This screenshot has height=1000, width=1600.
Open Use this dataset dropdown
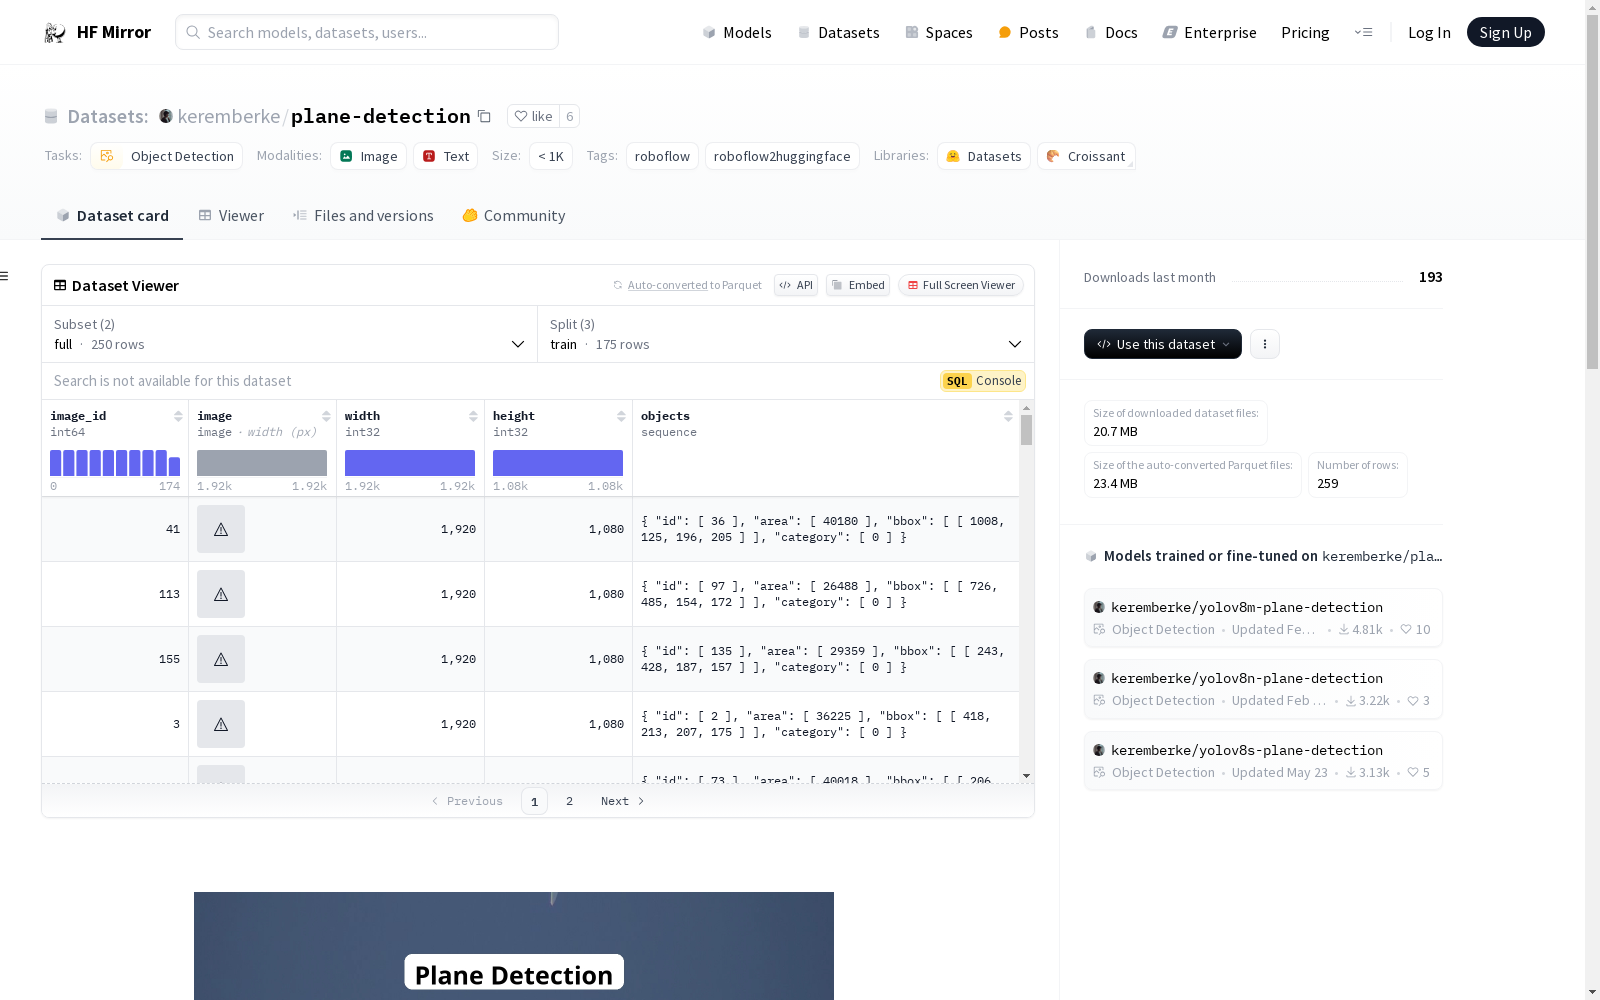point(1162,344)
